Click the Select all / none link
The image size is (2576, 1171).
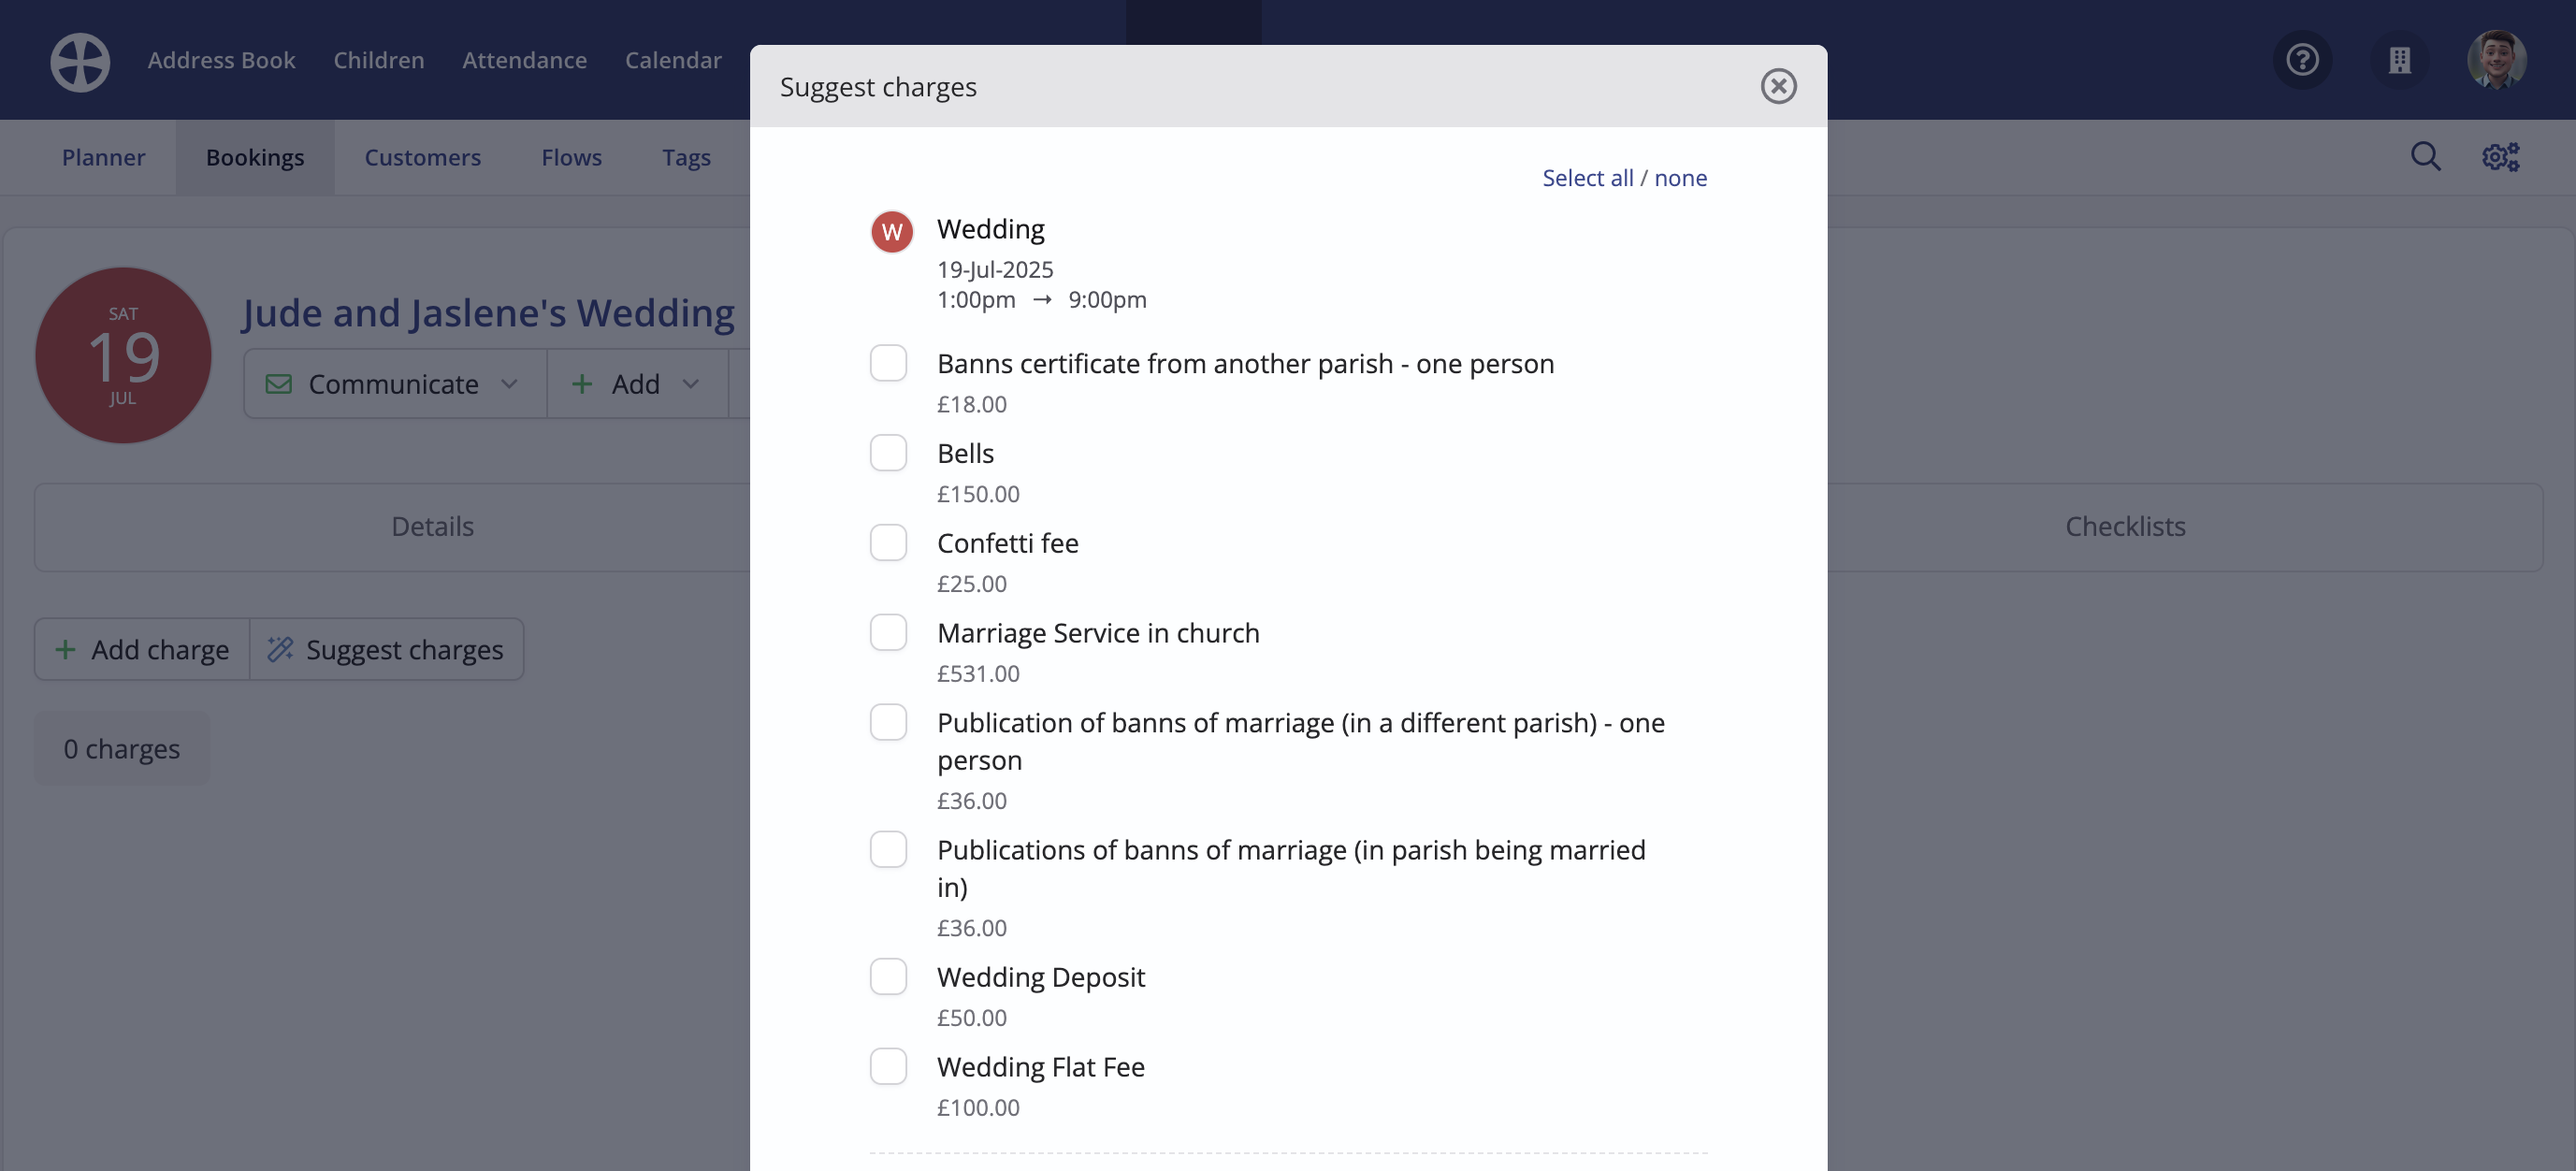1624,178
